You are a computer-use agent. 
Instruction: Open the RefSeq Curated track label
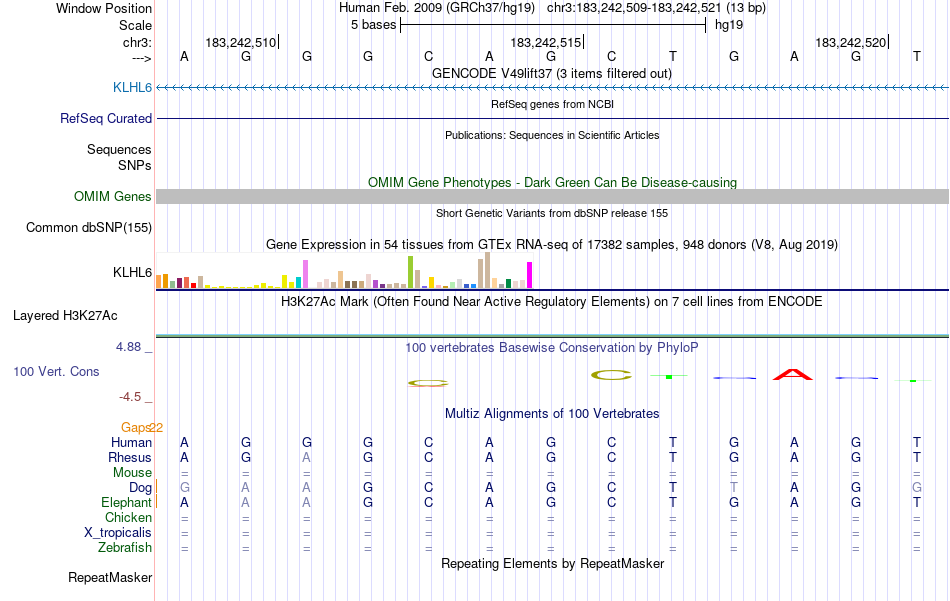105,118
